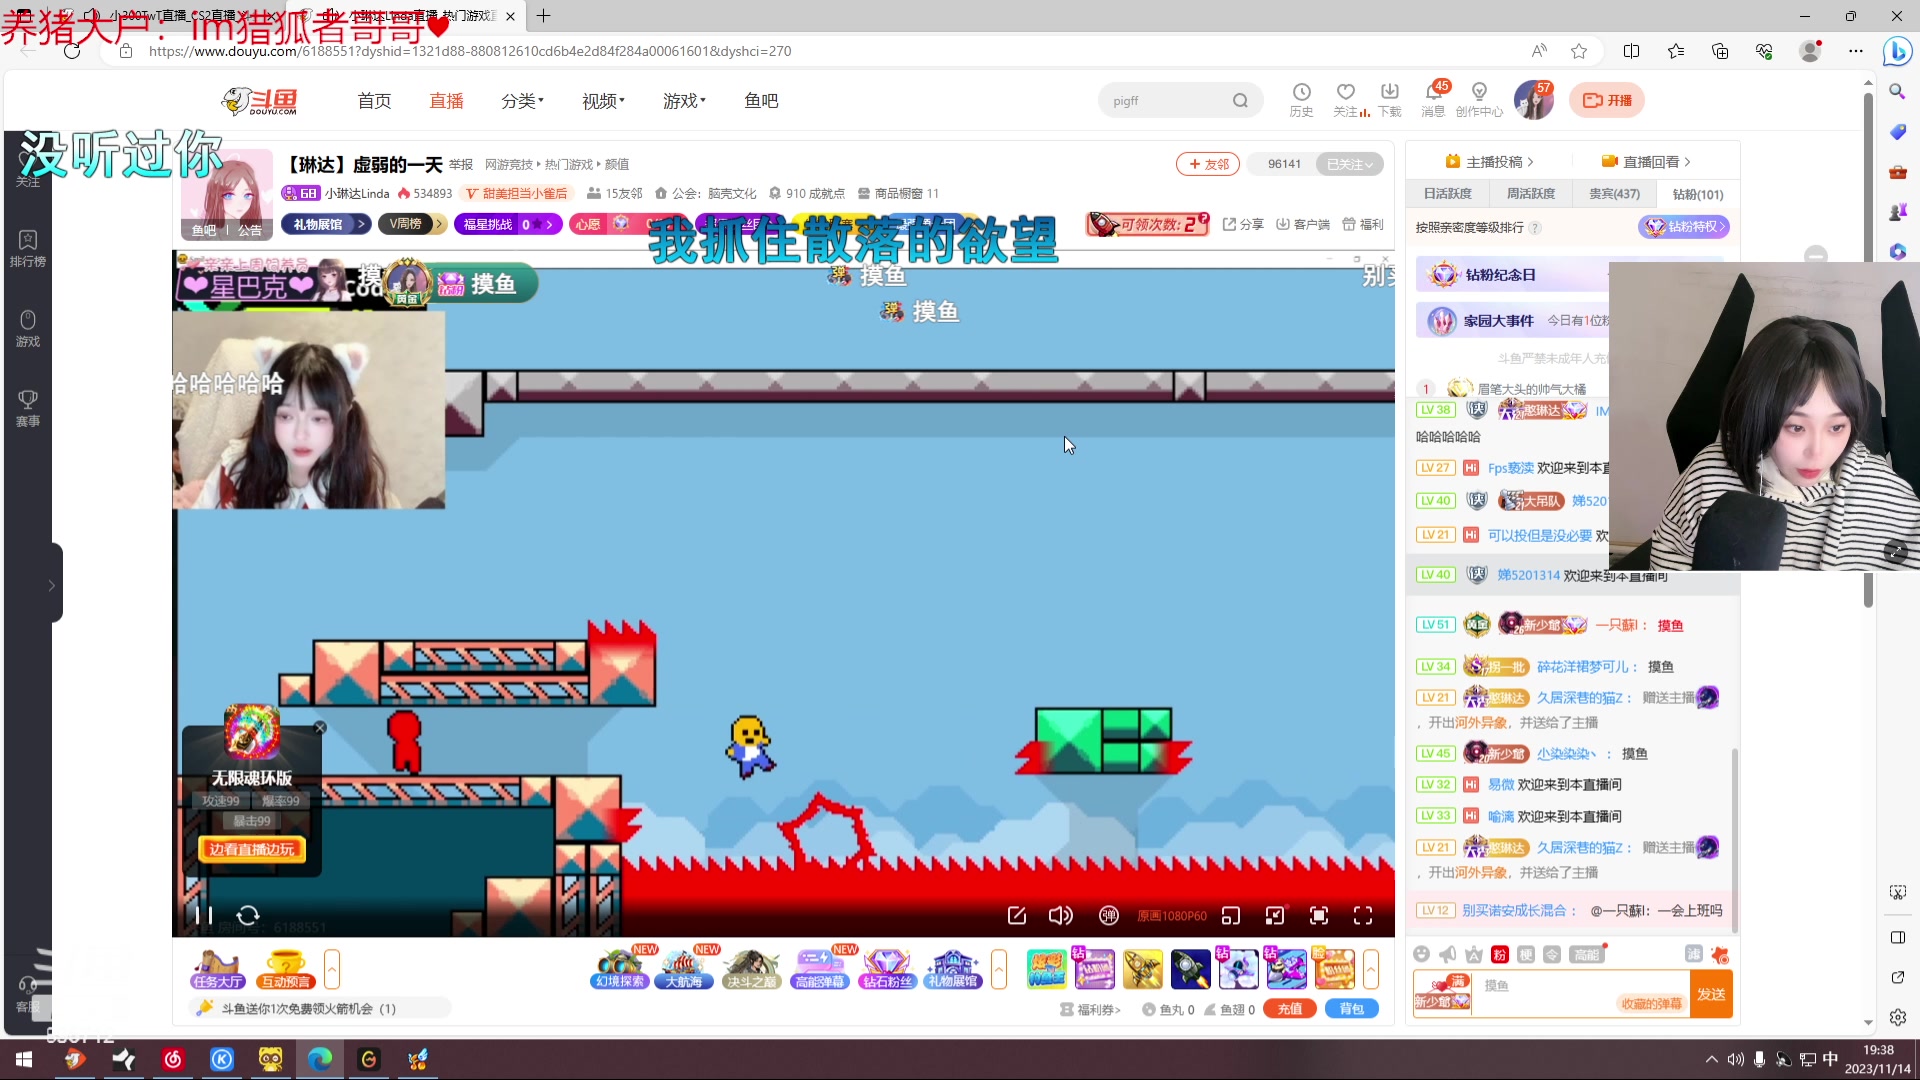Open the emoji picker in chat
1920x1080 pixels.
tap(1421, 954)
